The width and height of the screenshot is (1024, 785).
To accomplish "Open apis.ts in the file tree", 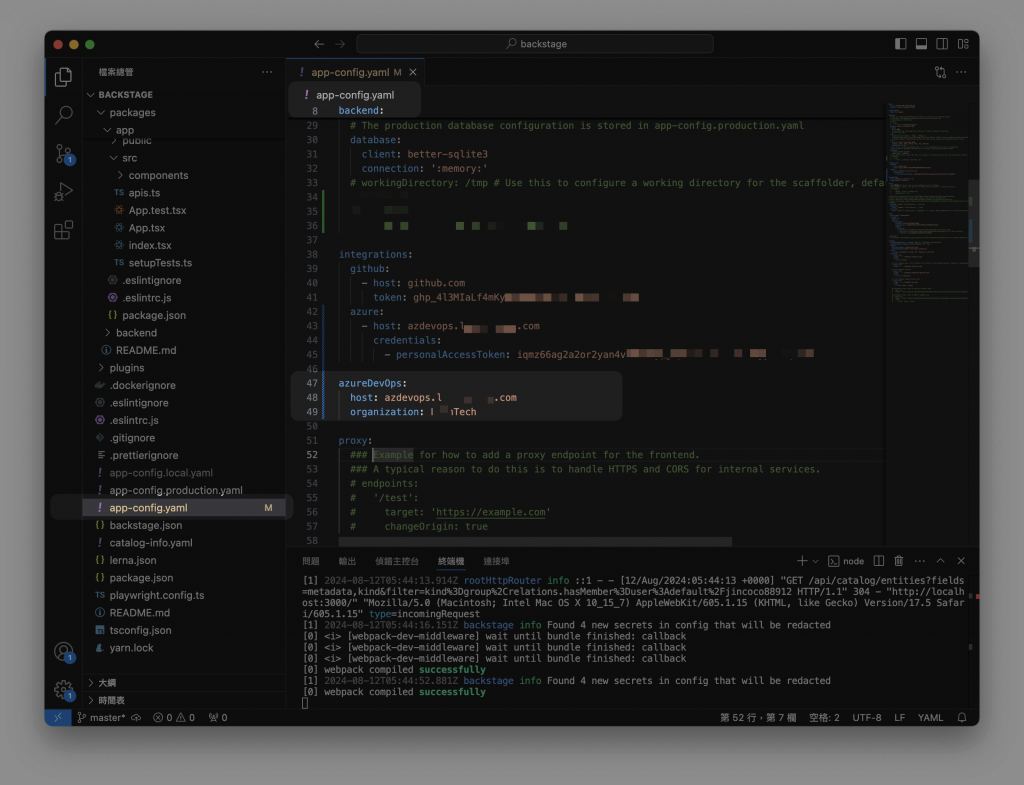I will click(144, 193).
